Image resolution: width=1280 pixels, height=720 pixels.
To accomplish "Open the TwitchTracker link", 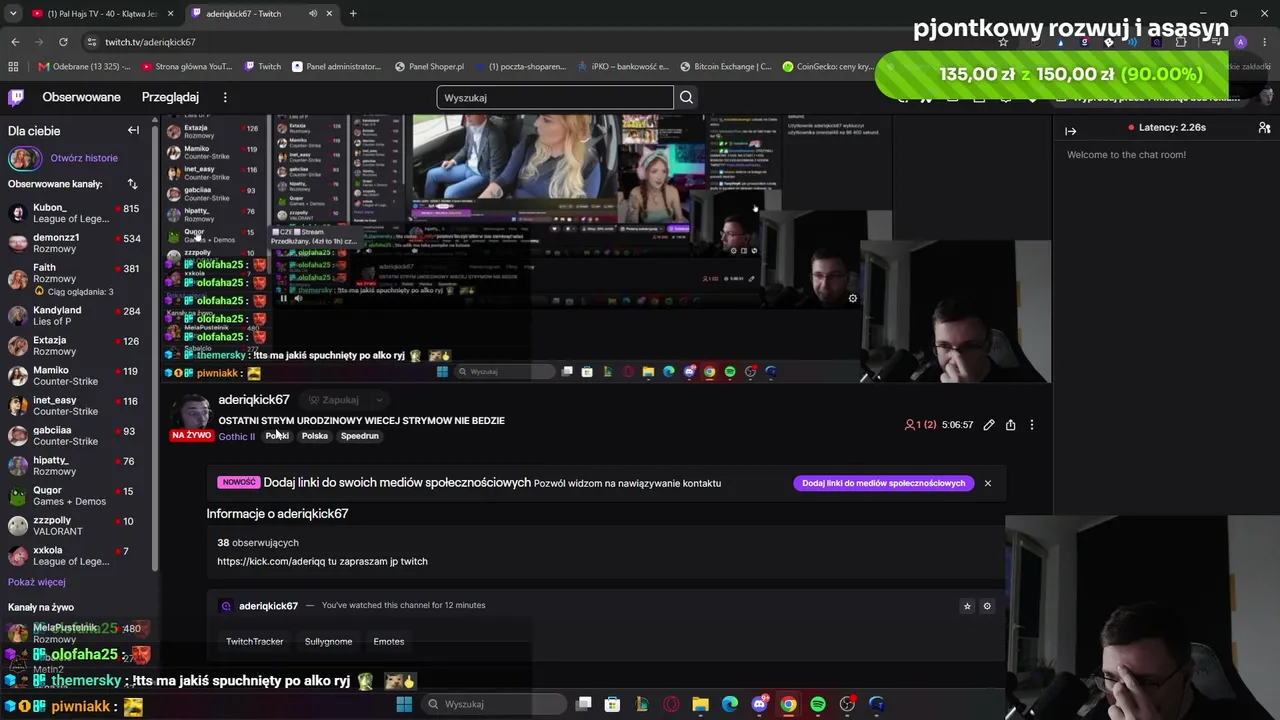I will tap(255, 642).
